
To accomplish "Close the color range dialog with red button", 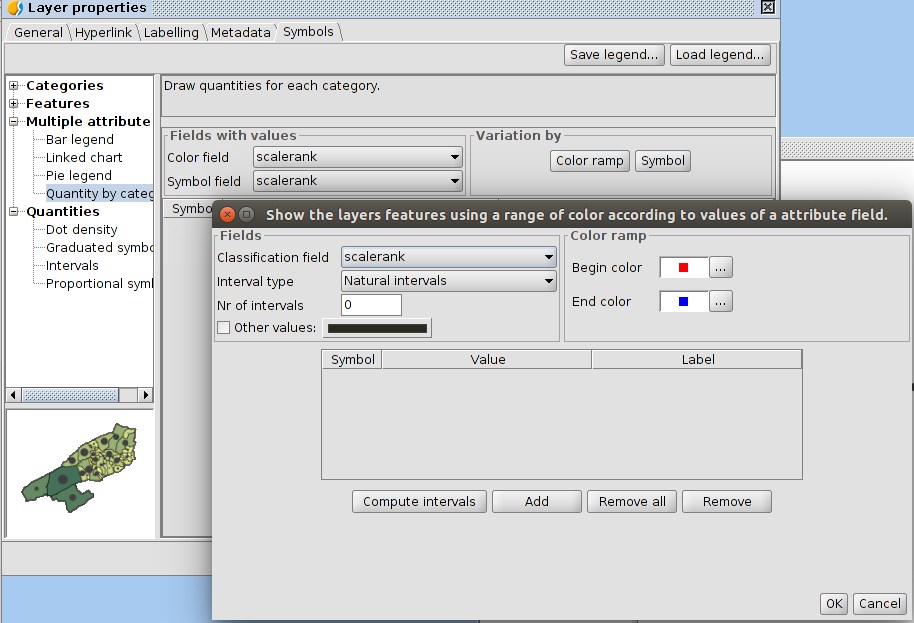I will click(x=227, y=214).
